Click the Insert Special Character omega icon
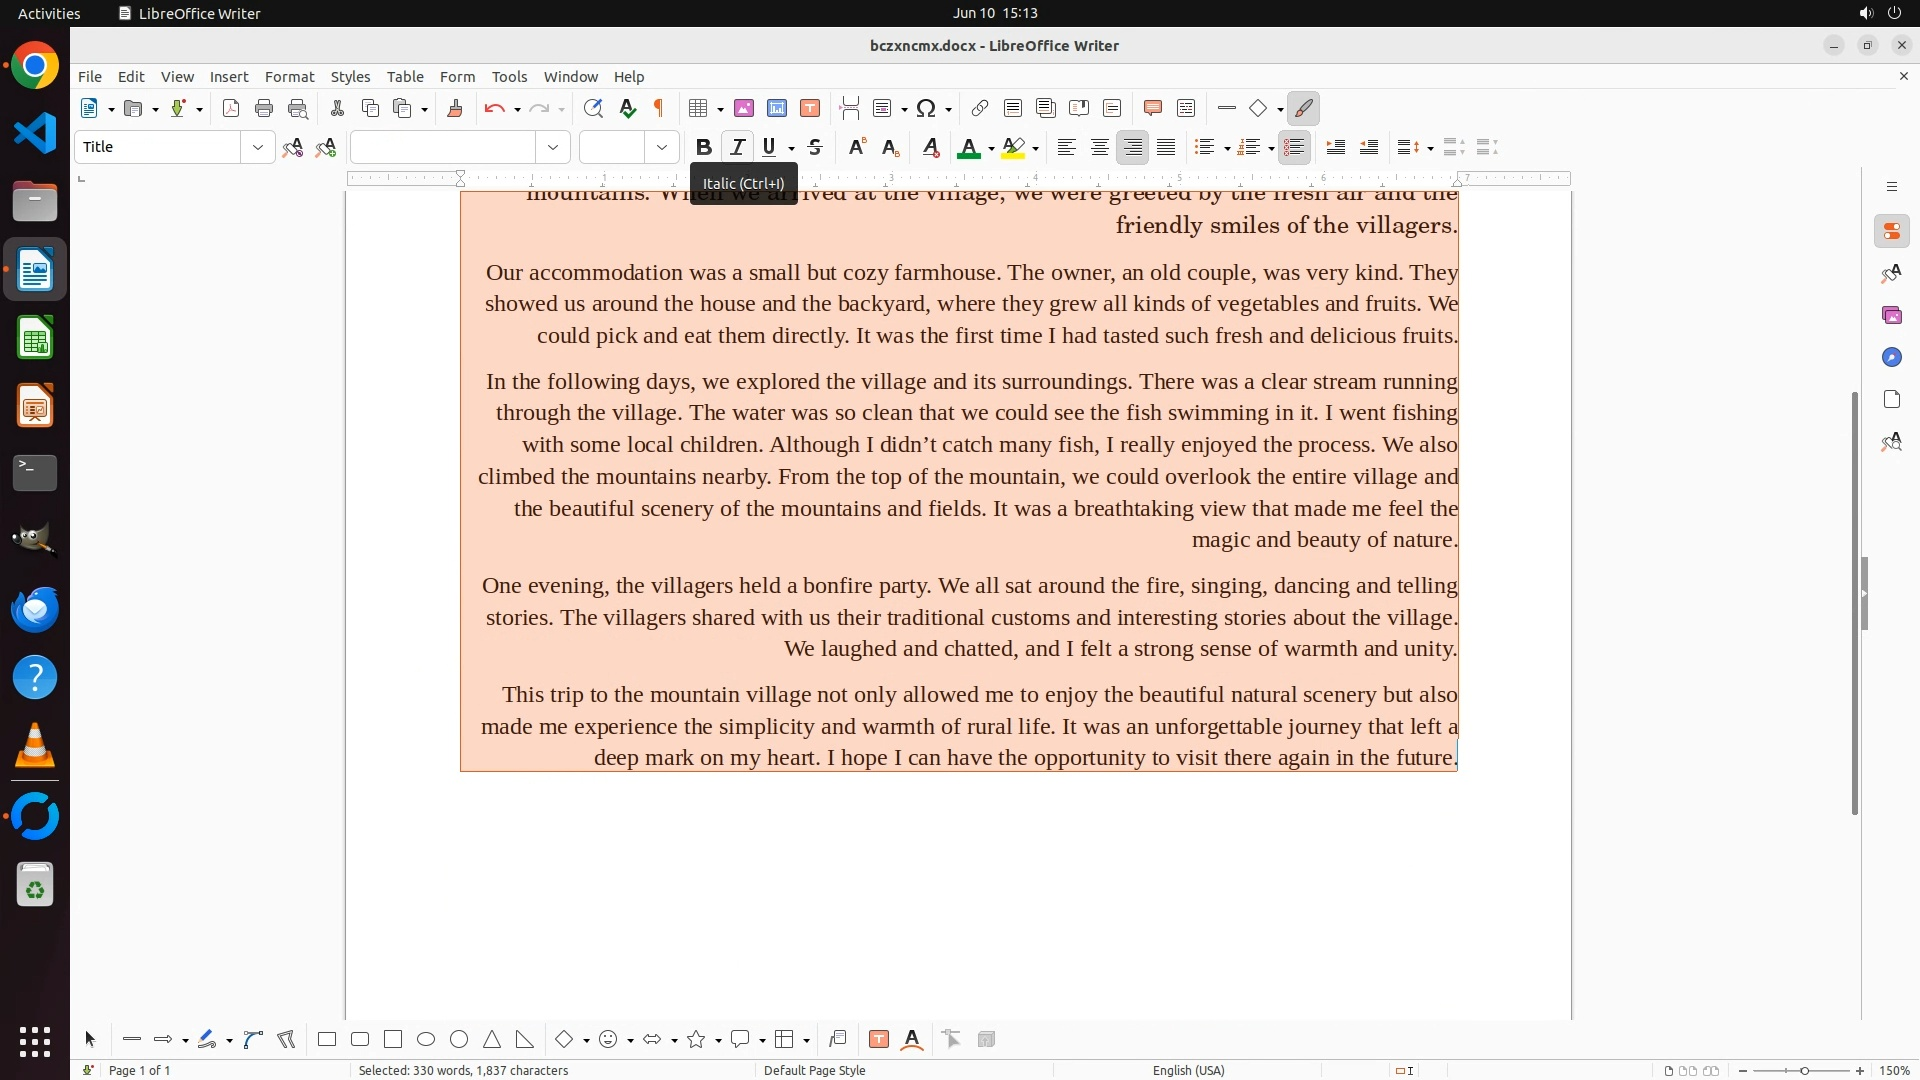Viewport: 1920px width, 1080px height. click(926, 109)
